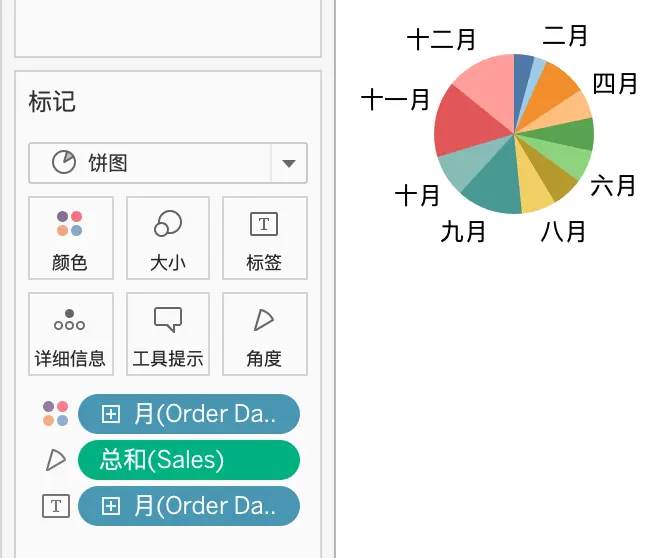This screenshot has width=672, height=558.
Task: Select the 总和(Sales) green pill
Action: pos(189,460)
